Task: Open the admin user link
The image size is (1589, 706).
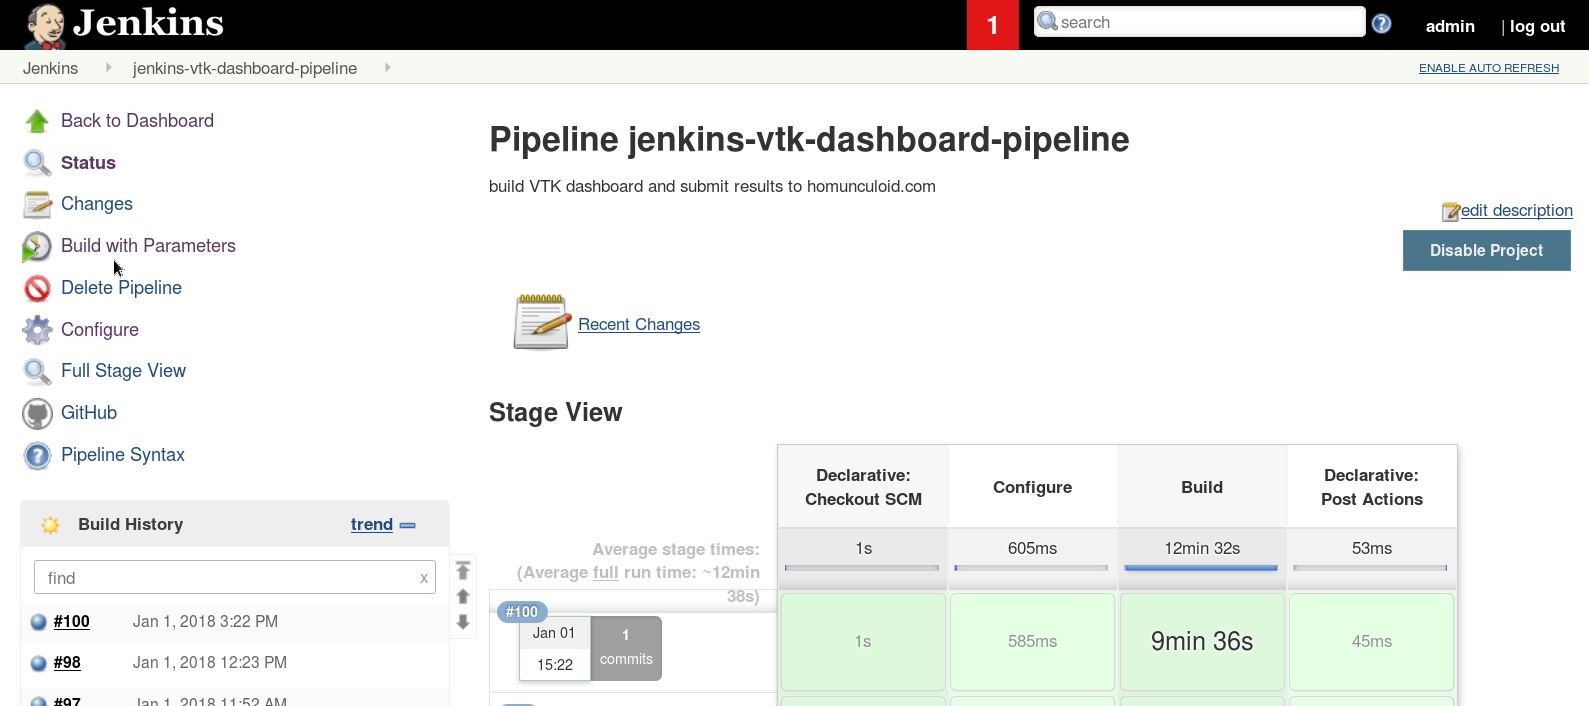Action: (x=1450, y=27)
